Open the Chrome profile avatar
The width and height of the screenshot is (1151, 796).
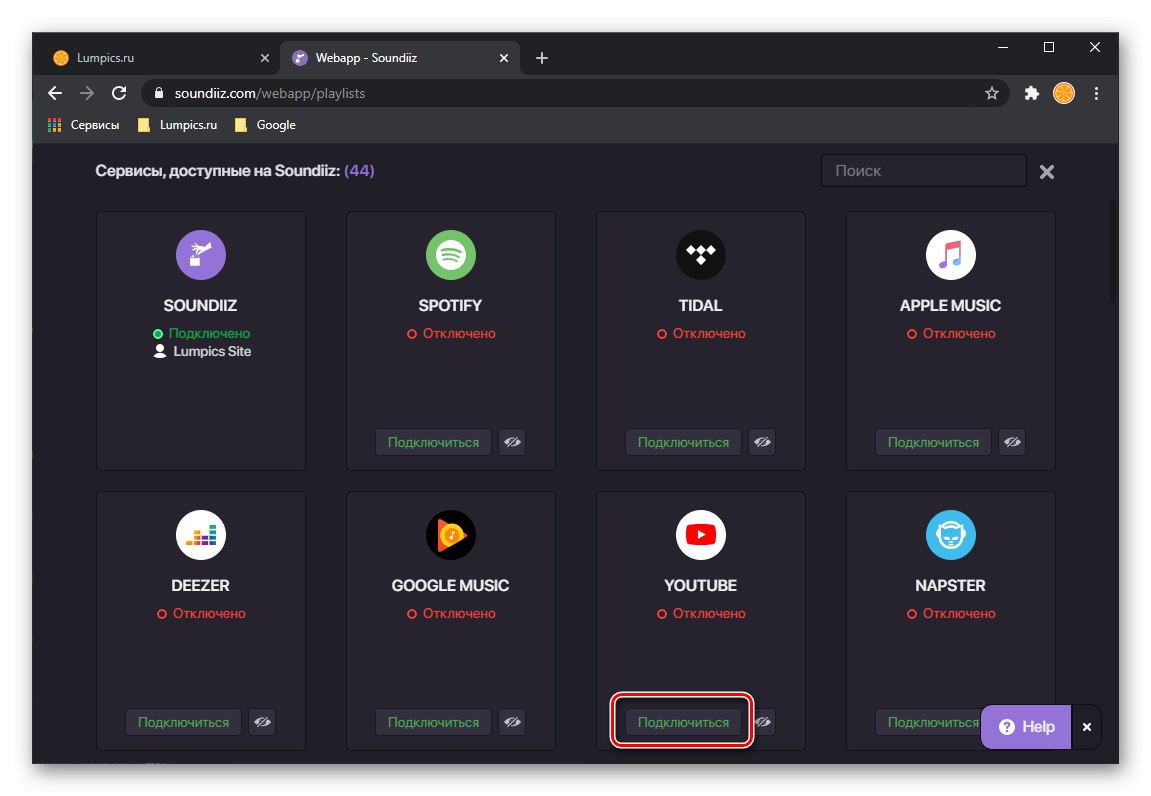1064,93
